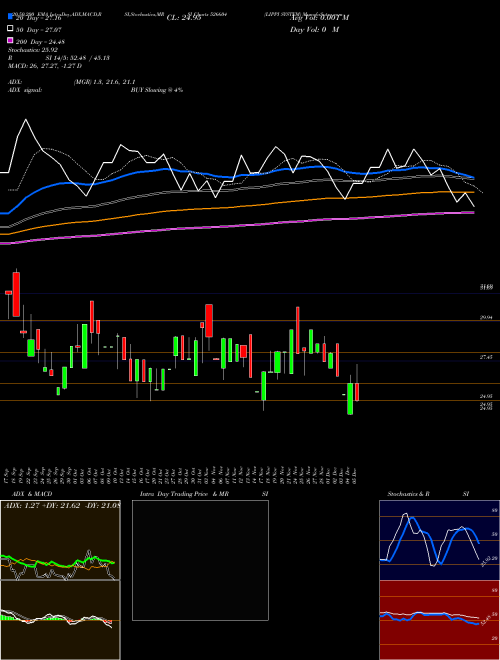The height and width of the screenshot is (660, 500).
Task: Click the white 50 Day legend swatch
Action: pos(10,29)
